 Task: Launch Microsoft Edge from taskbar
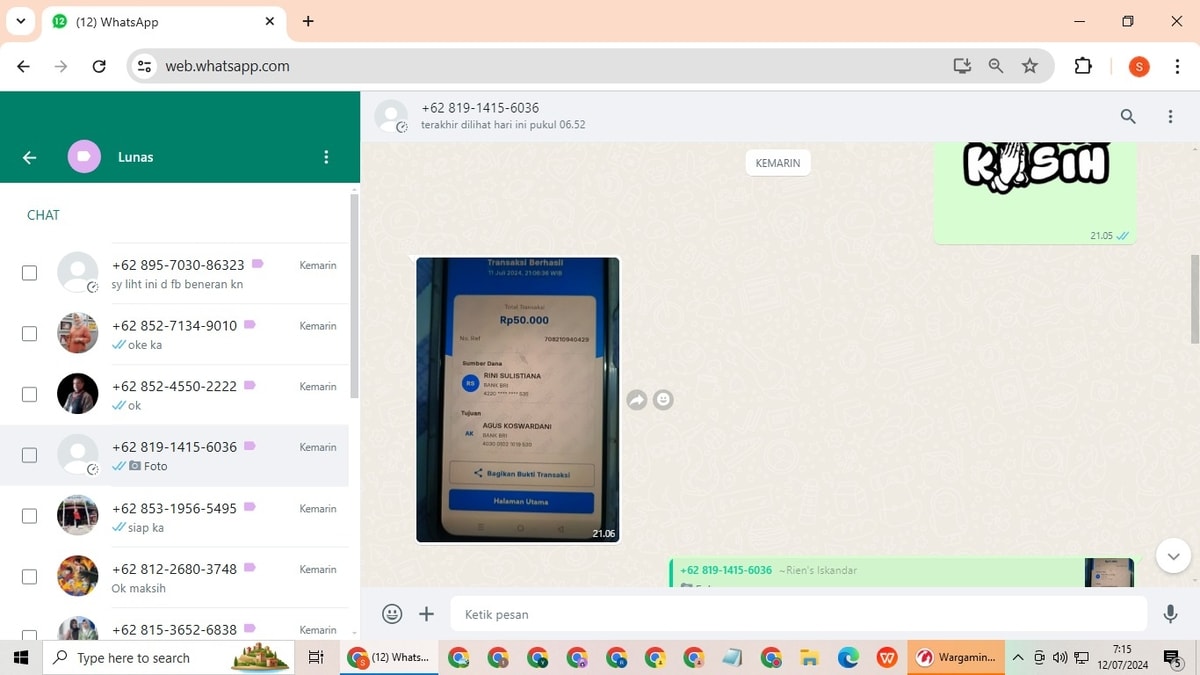tap(848, 658)
